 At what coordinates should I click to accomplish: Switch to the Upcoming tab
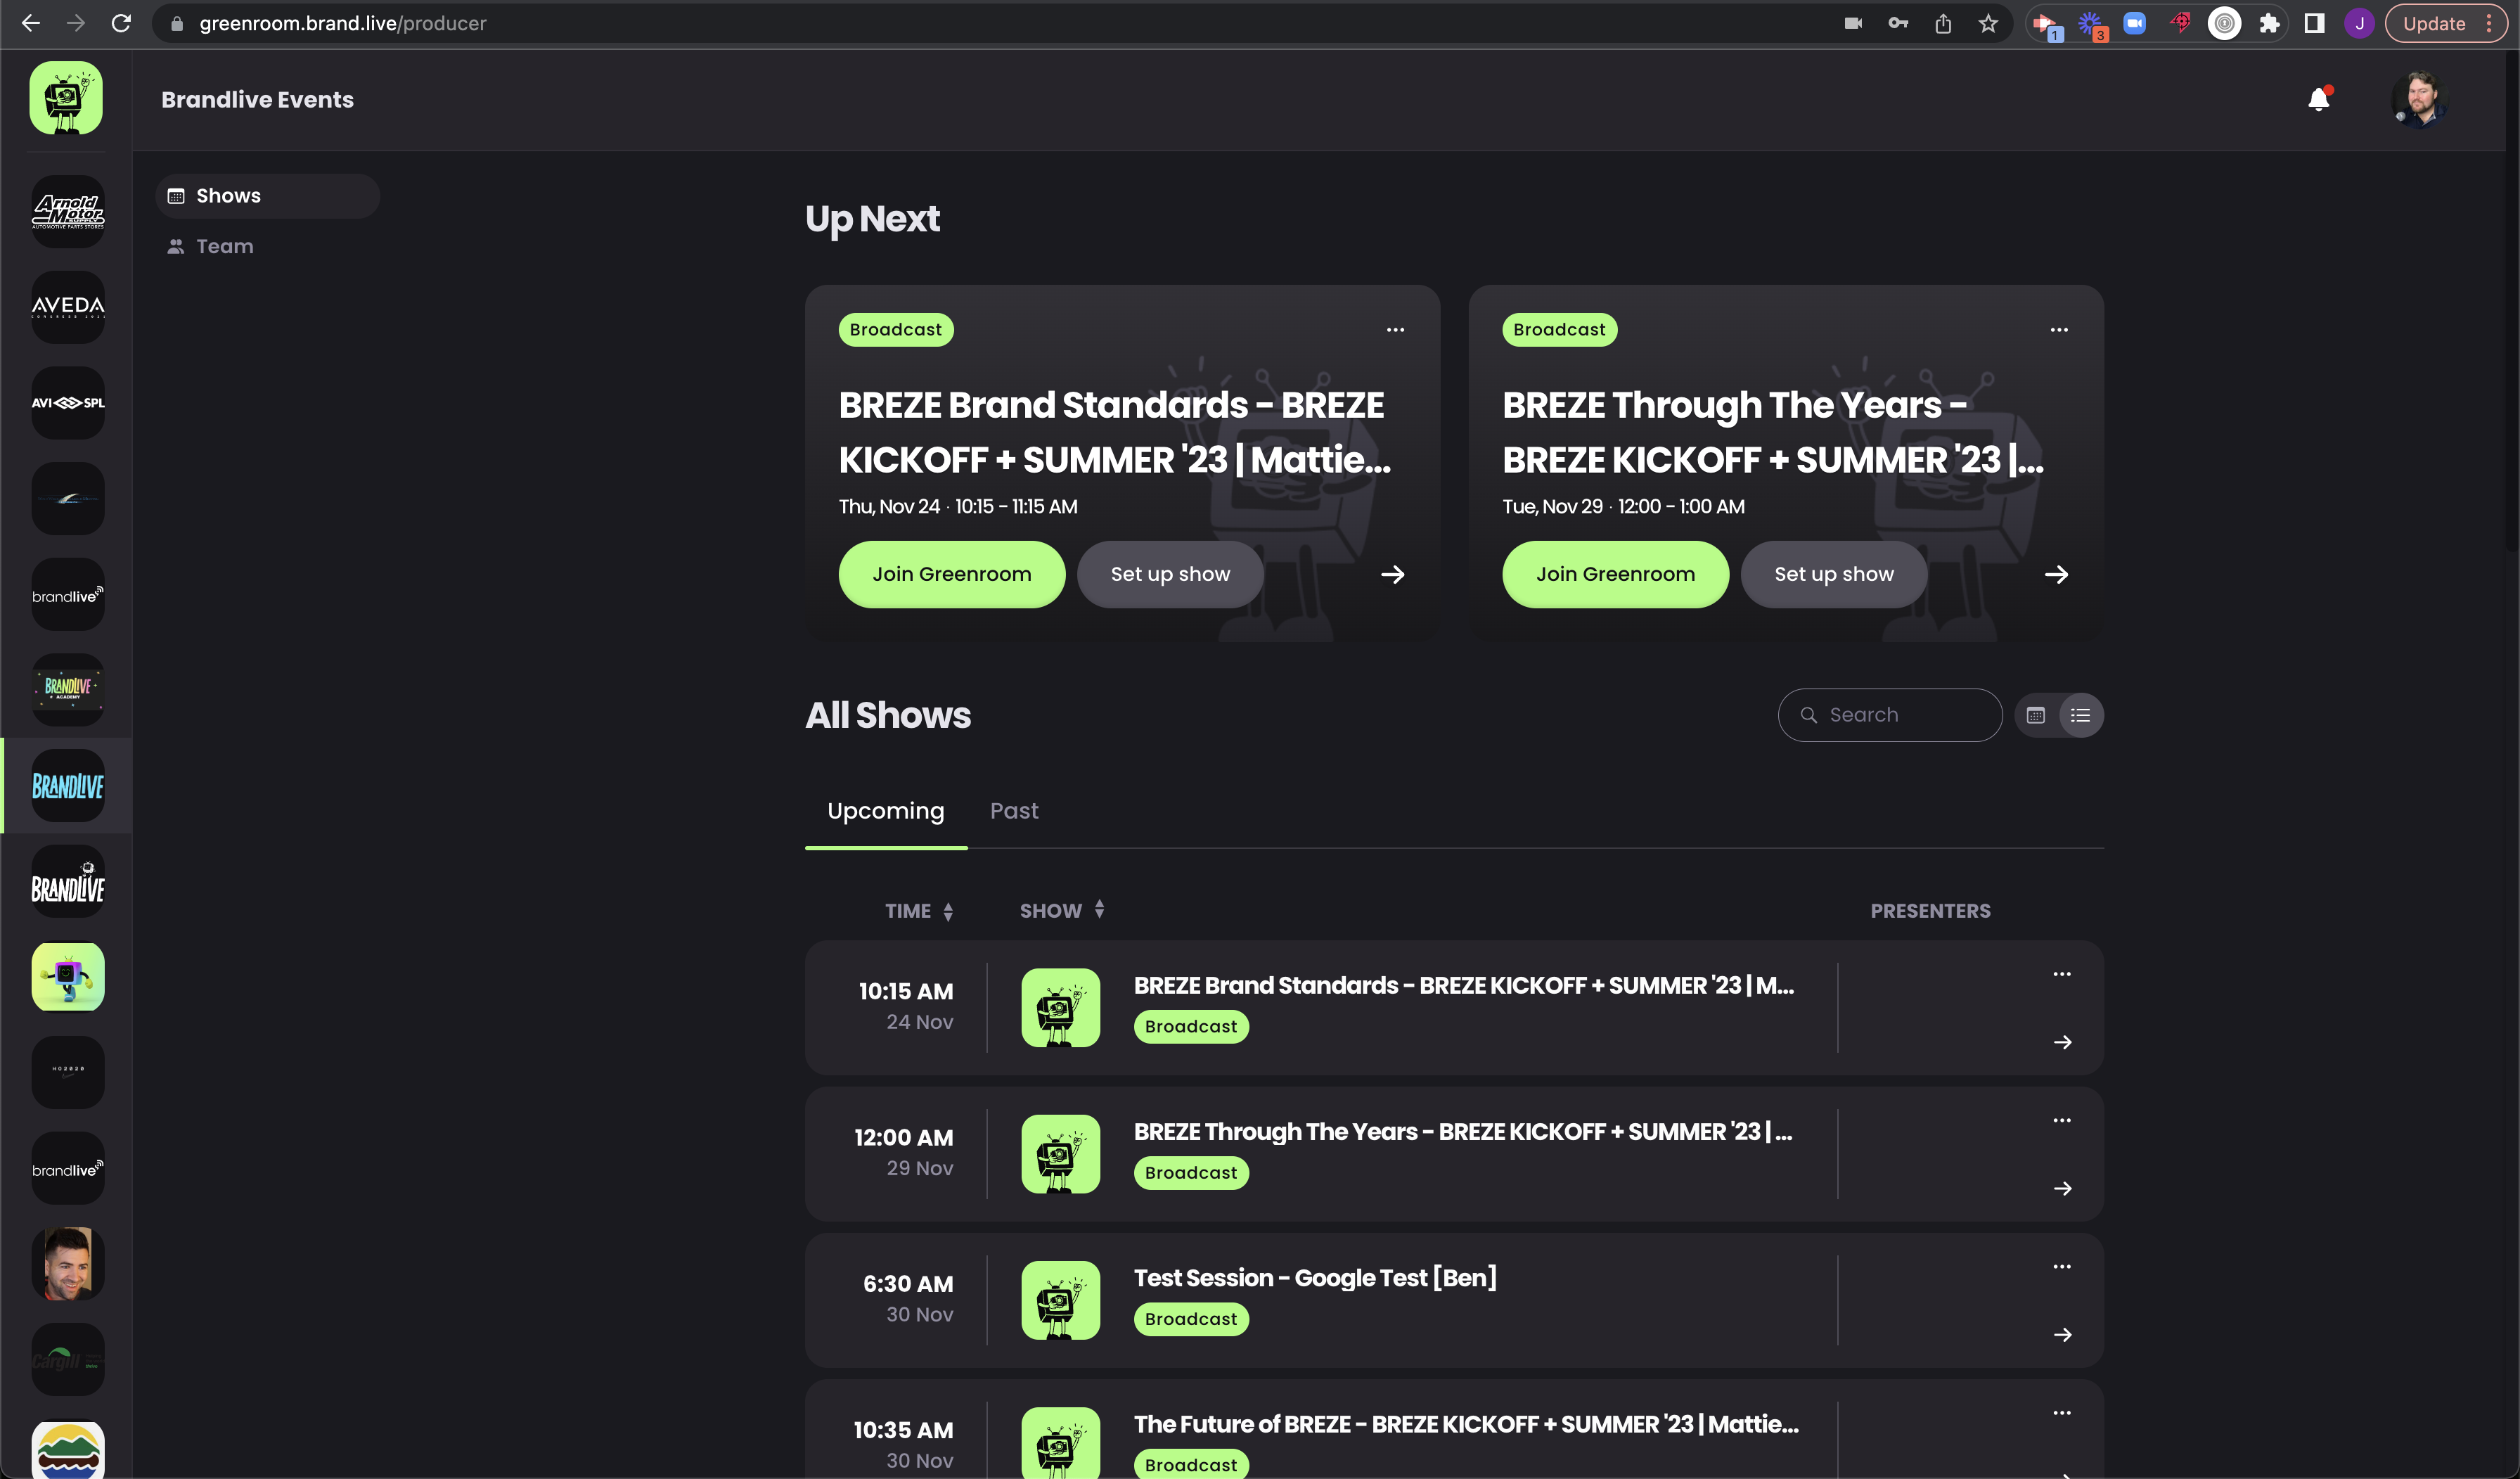click(885, 811)
